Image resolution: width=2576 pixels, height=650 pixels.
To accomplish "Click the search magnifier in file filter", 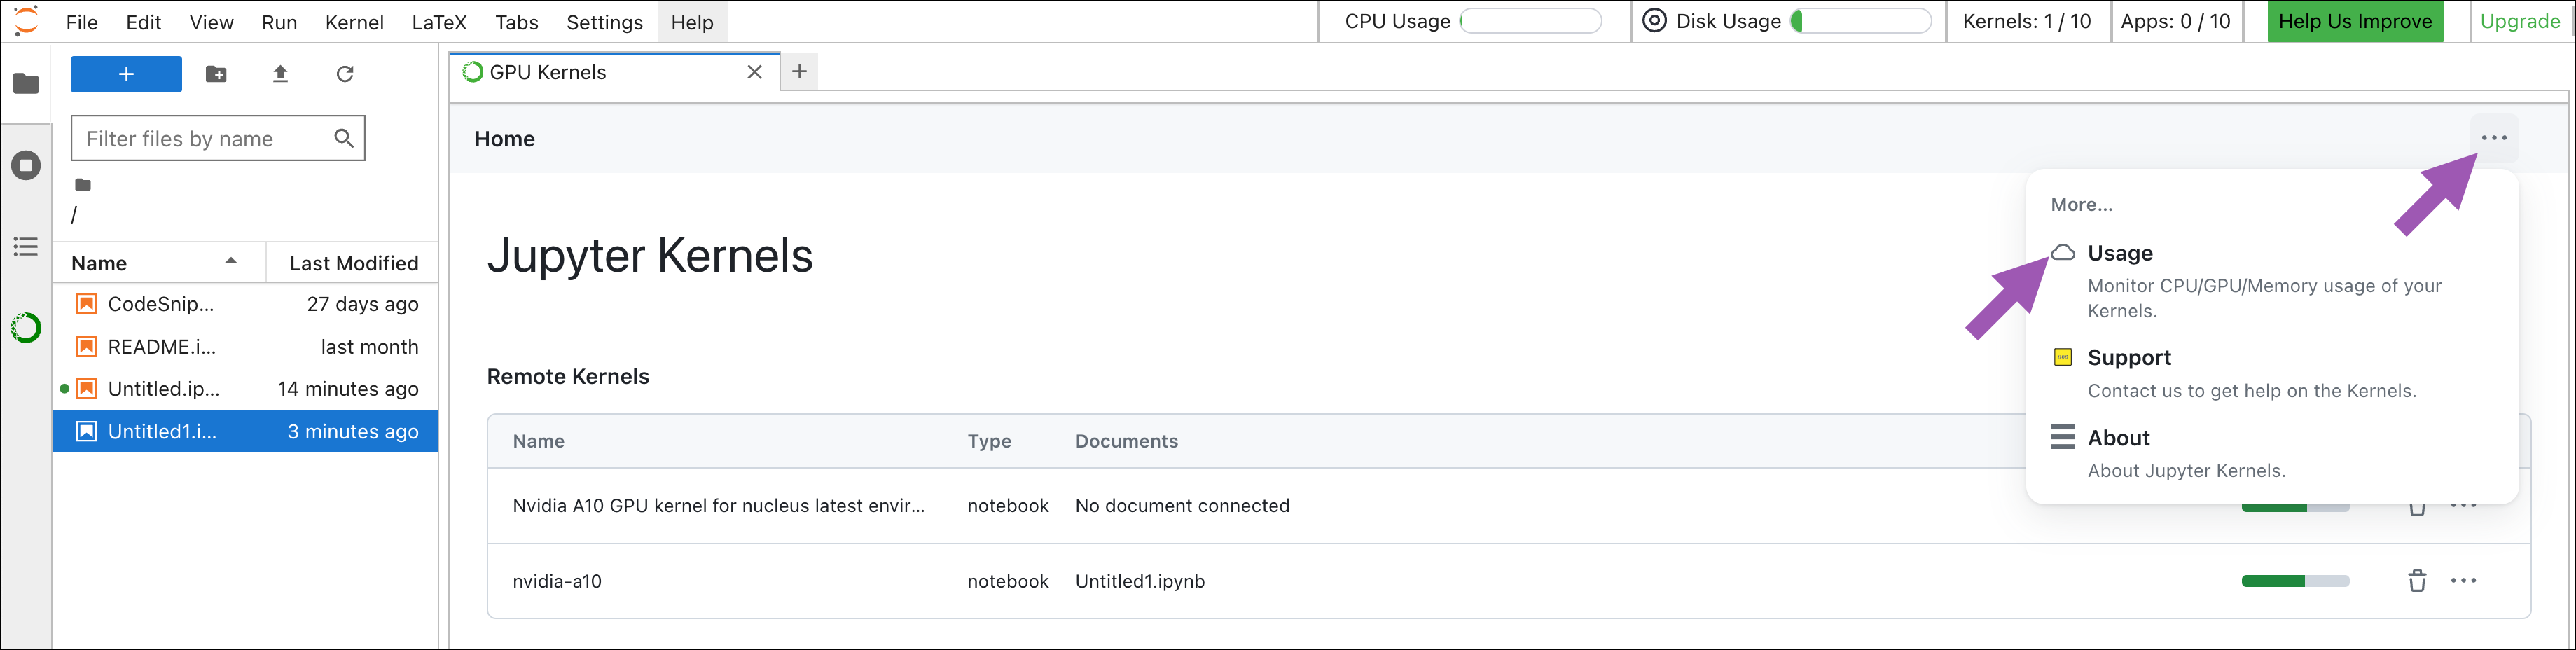I will [344, 138].
